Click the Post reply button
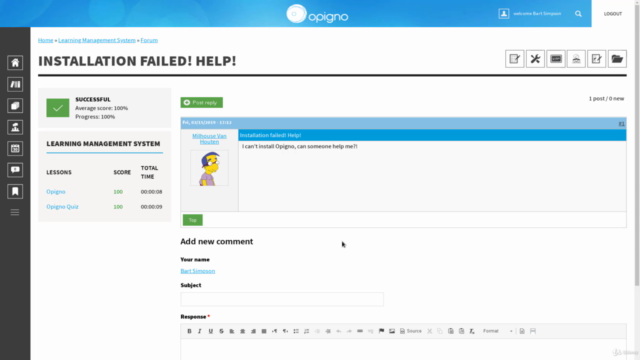 click(x=202, y=102)
